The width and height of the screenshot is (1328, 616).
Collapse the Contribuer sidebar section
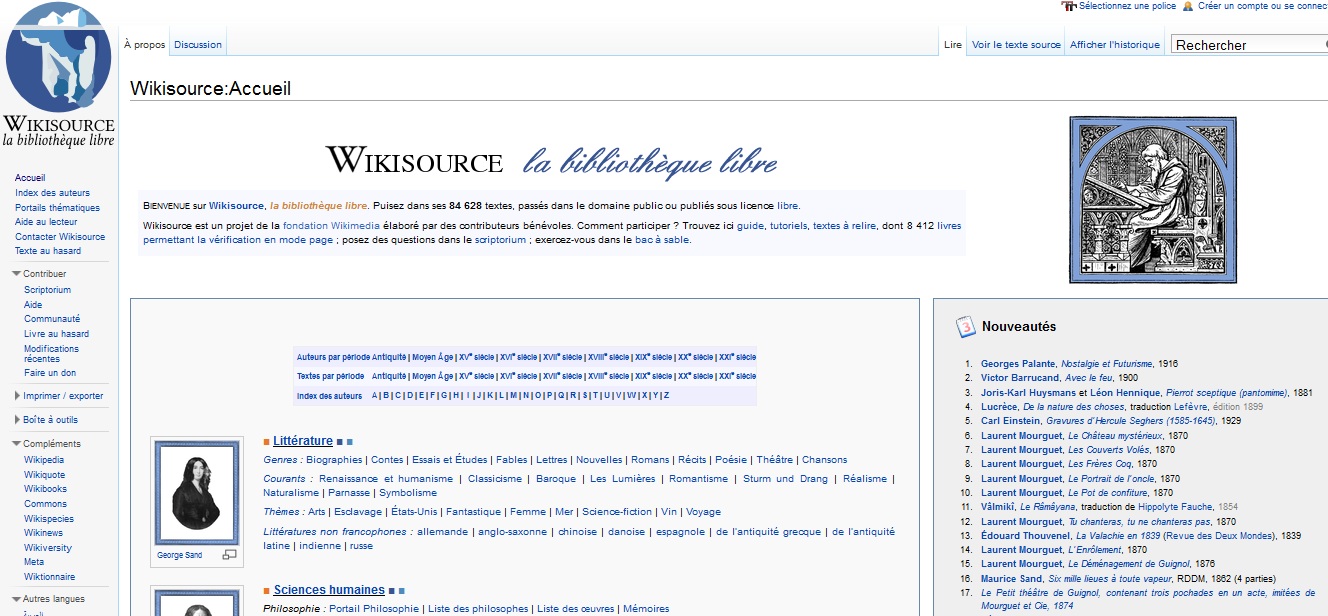coord(17,274)
